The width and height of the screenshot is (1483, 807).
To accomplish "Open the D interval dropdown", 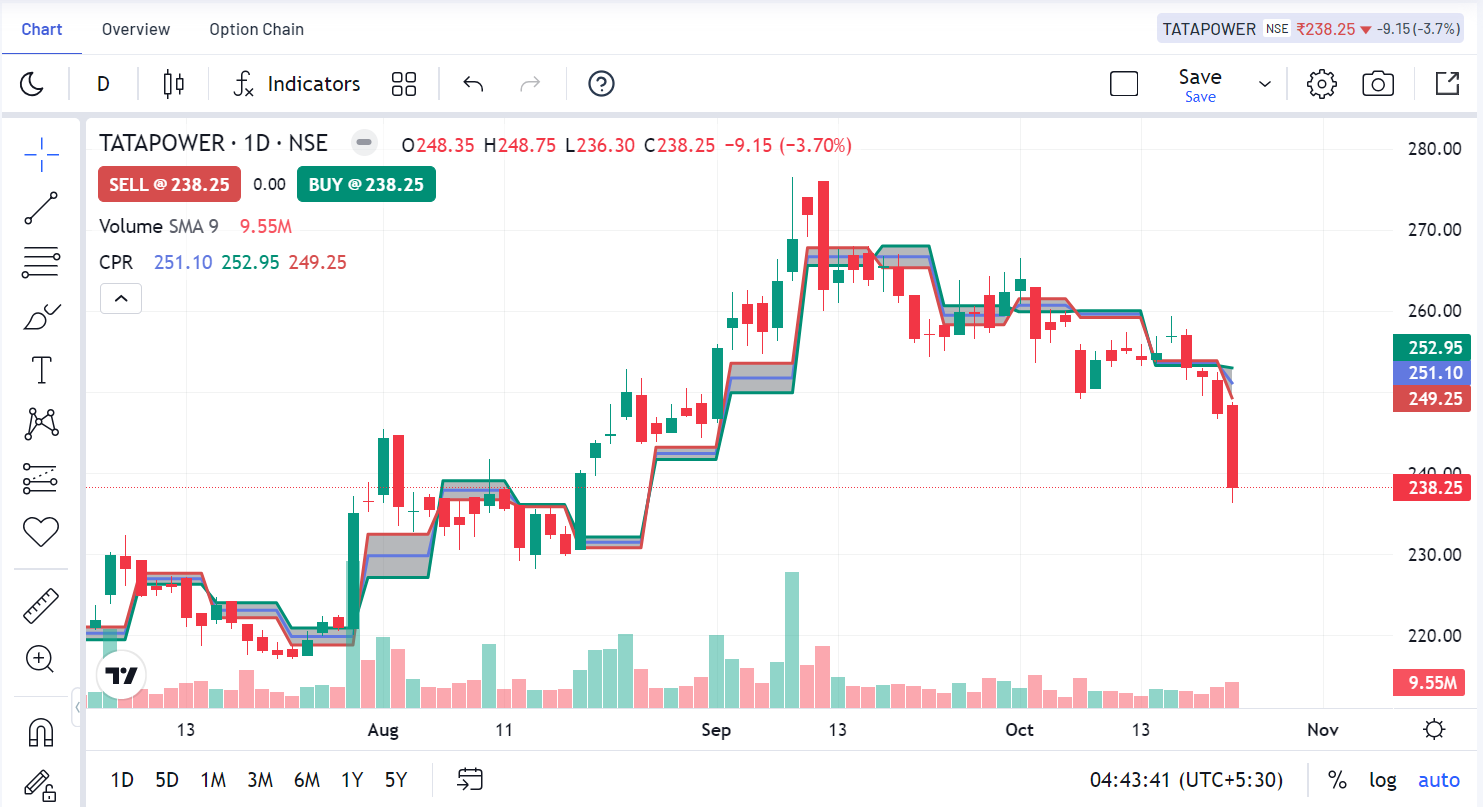I will coord(103,84).
